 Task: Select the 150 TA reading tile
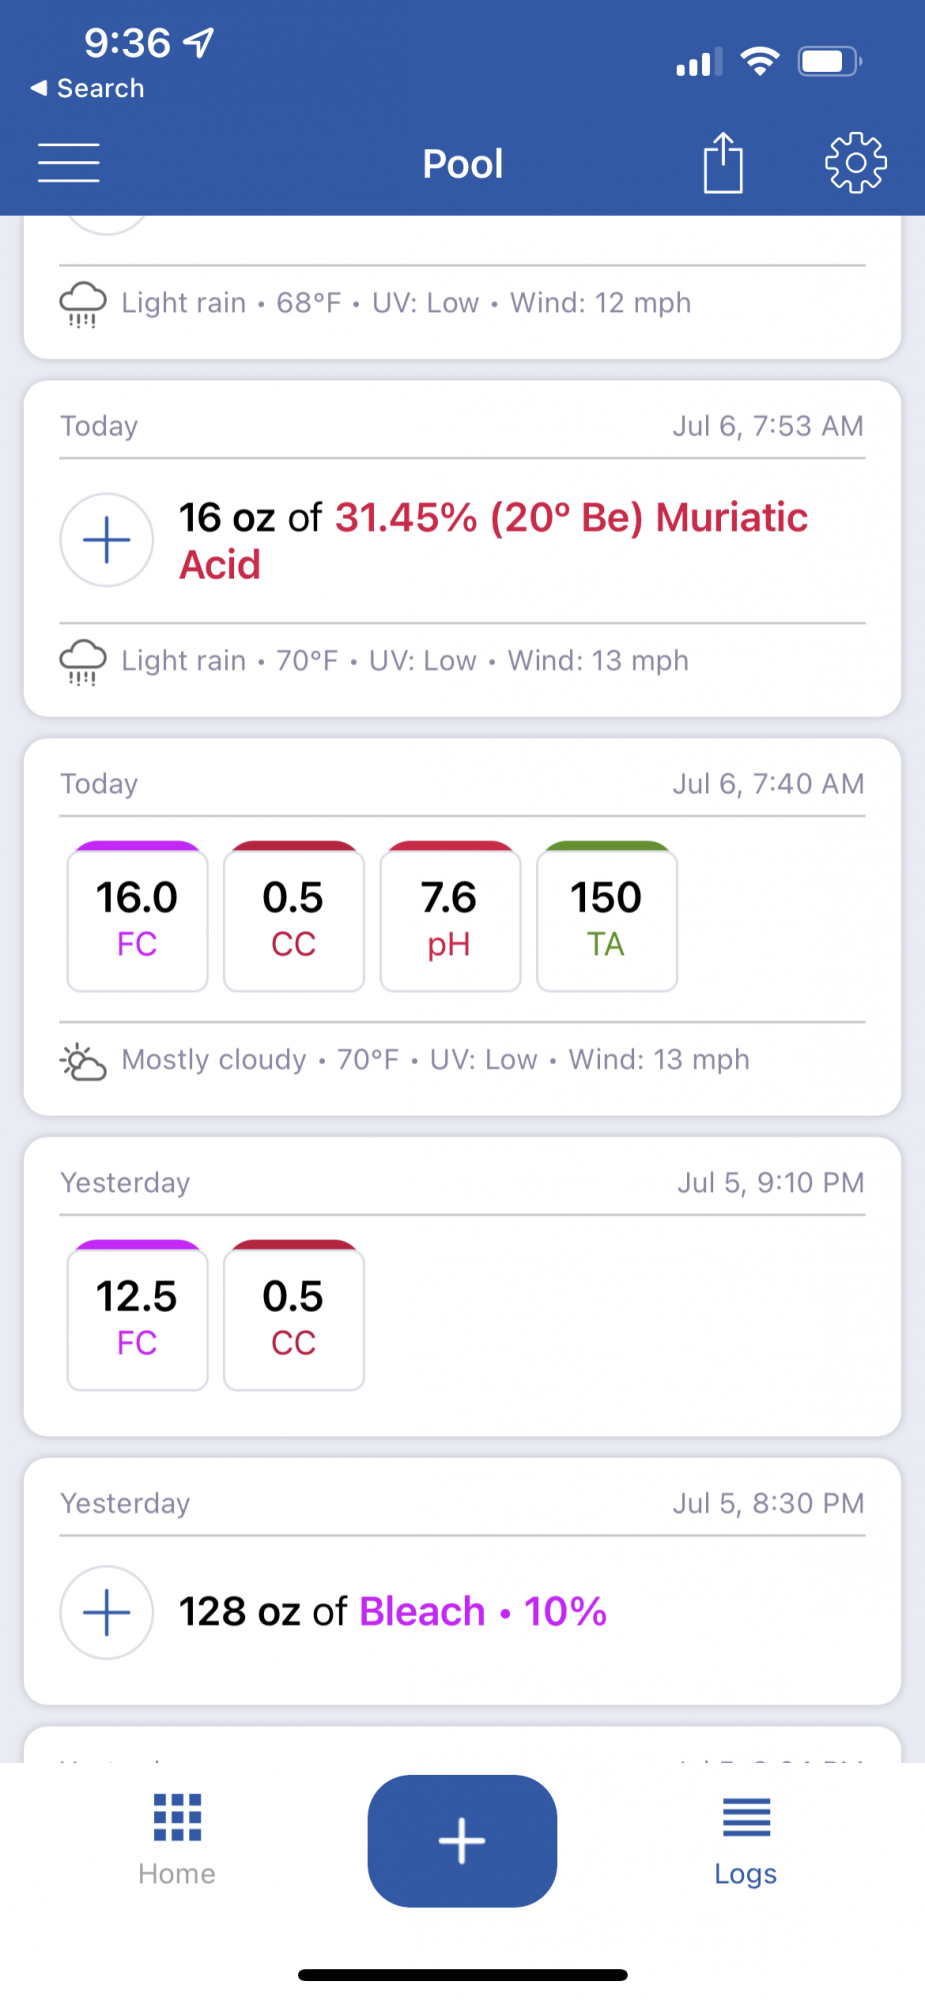tap(607, 917)
